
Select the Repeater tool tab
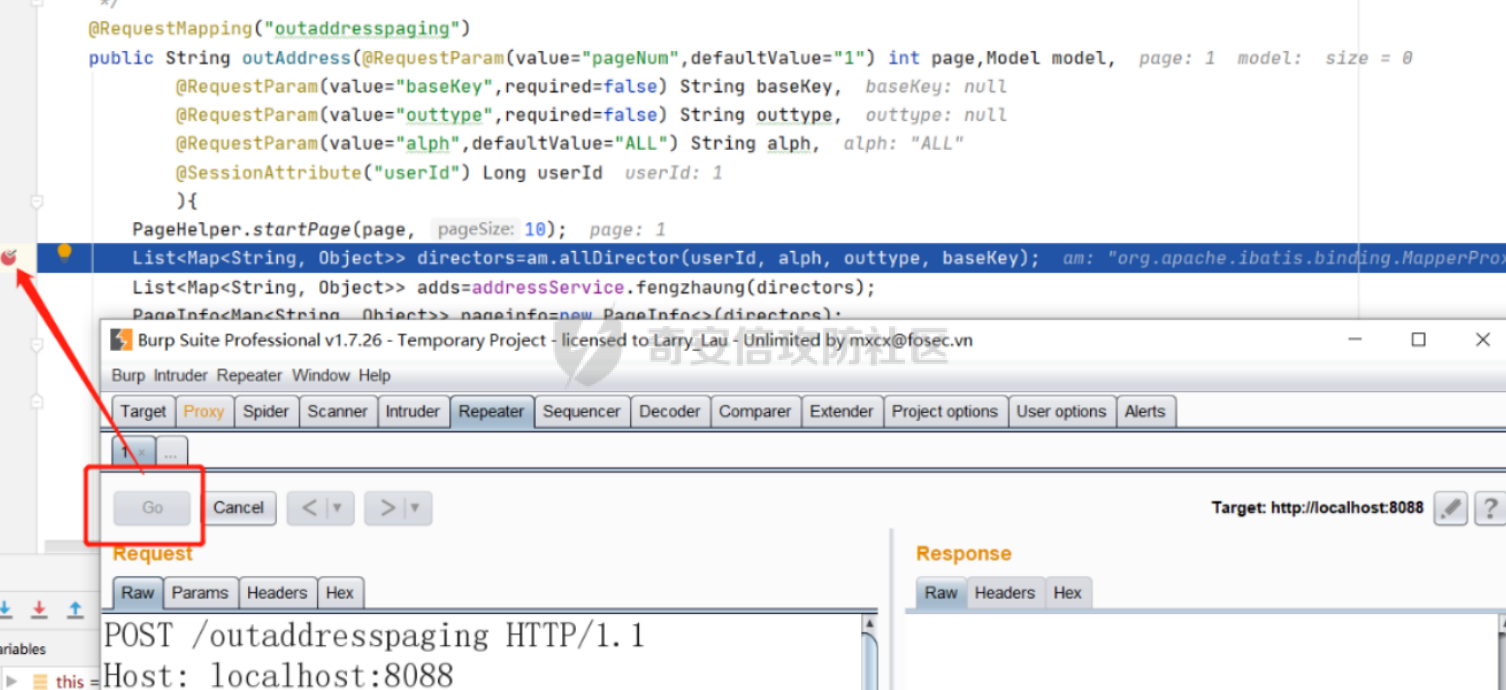491,411
